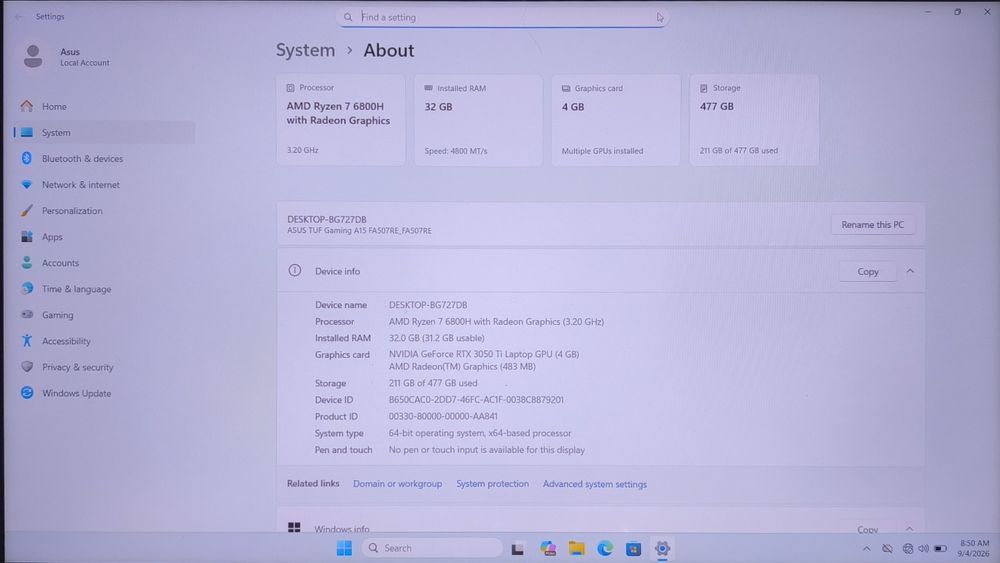Copy the Device info details
1000x563 pixels.
(867, 272)
